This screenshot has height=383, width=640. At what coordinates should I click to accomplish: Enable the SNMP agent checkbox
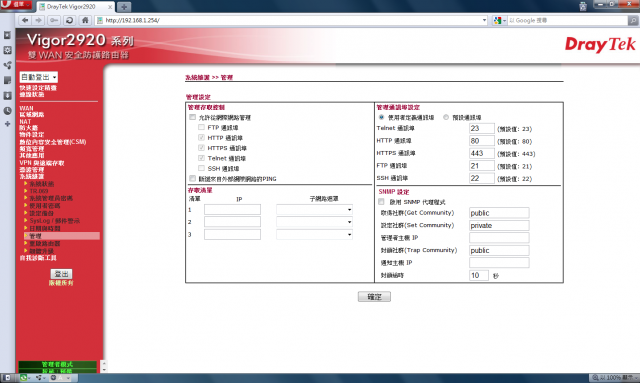pyautogui.click(x=381, y=202)
